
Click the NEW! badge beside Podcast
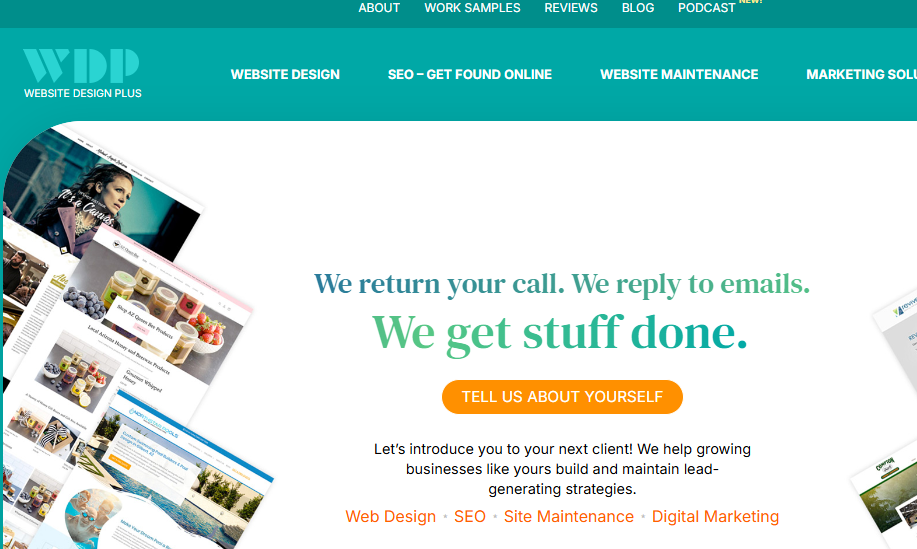point(750,2)
